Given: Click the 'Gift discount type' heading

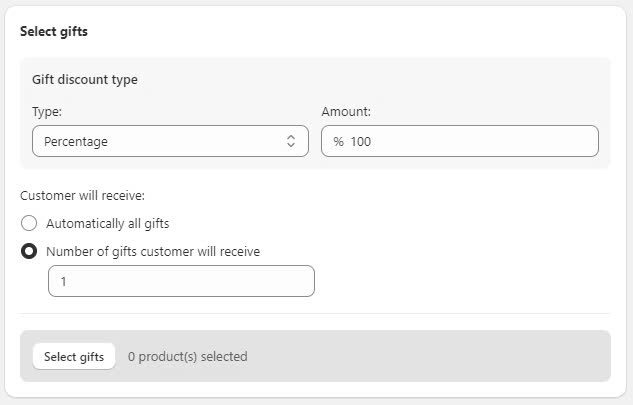Looking at the screenshot, I should tap(85, 80).
